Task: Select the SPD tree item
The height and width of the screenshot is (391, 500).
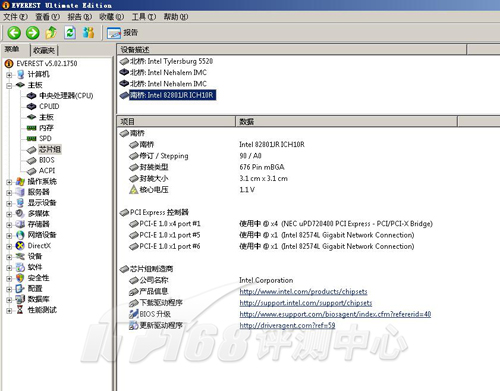Action: point(45,138)
